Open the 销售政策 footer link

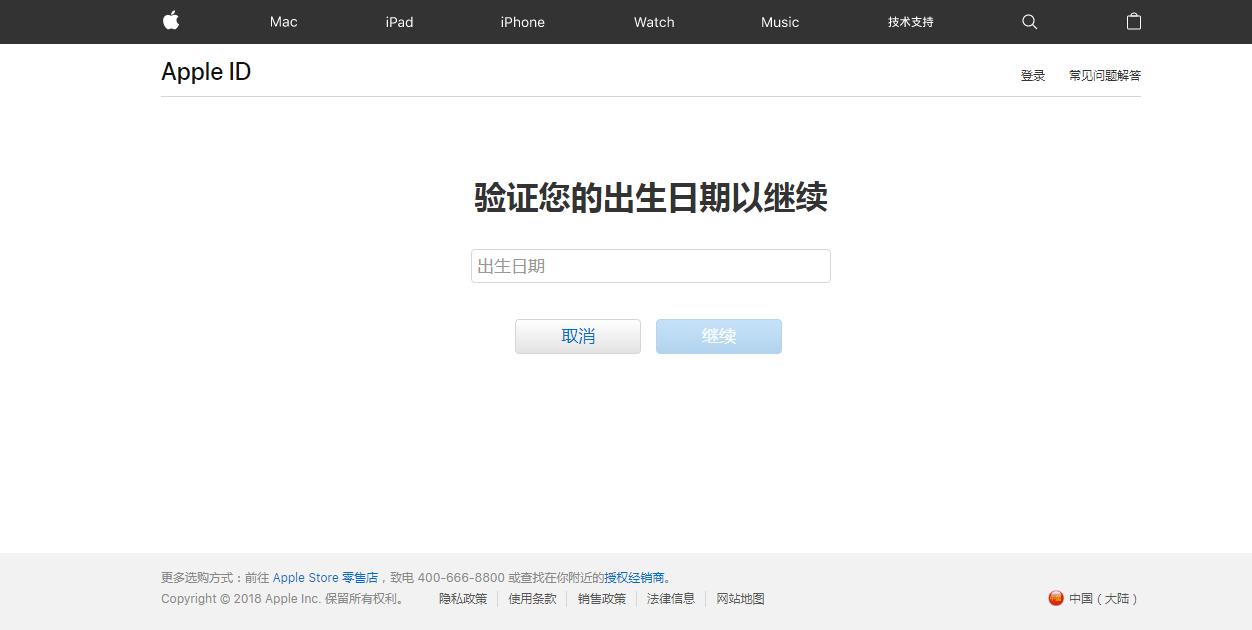pos(602,599)
